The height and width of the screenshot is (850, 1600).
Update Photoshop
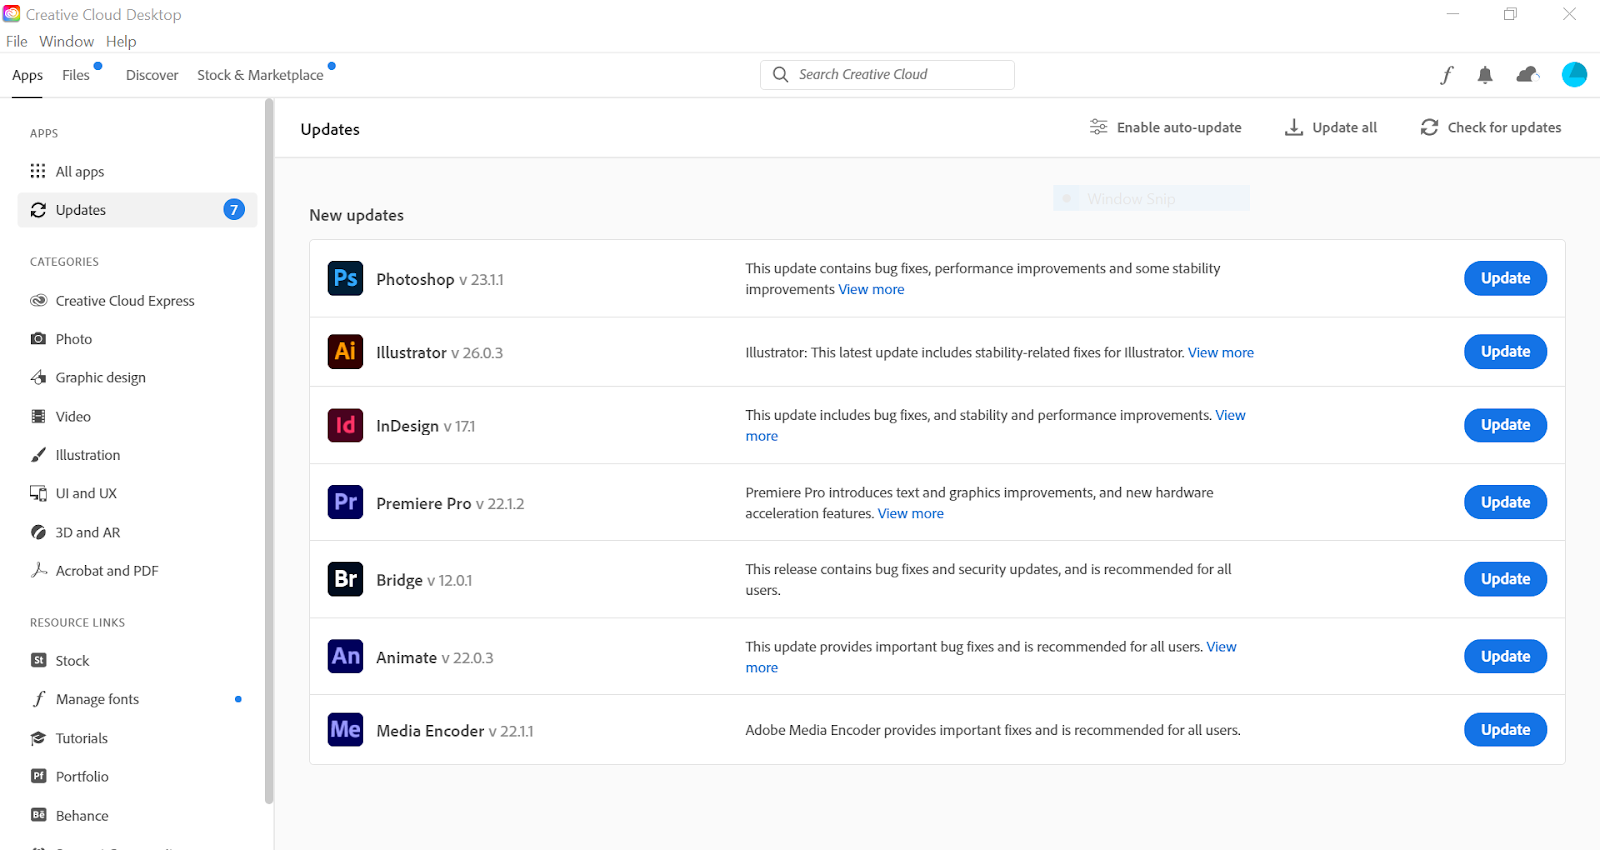tap(1505, 278)
